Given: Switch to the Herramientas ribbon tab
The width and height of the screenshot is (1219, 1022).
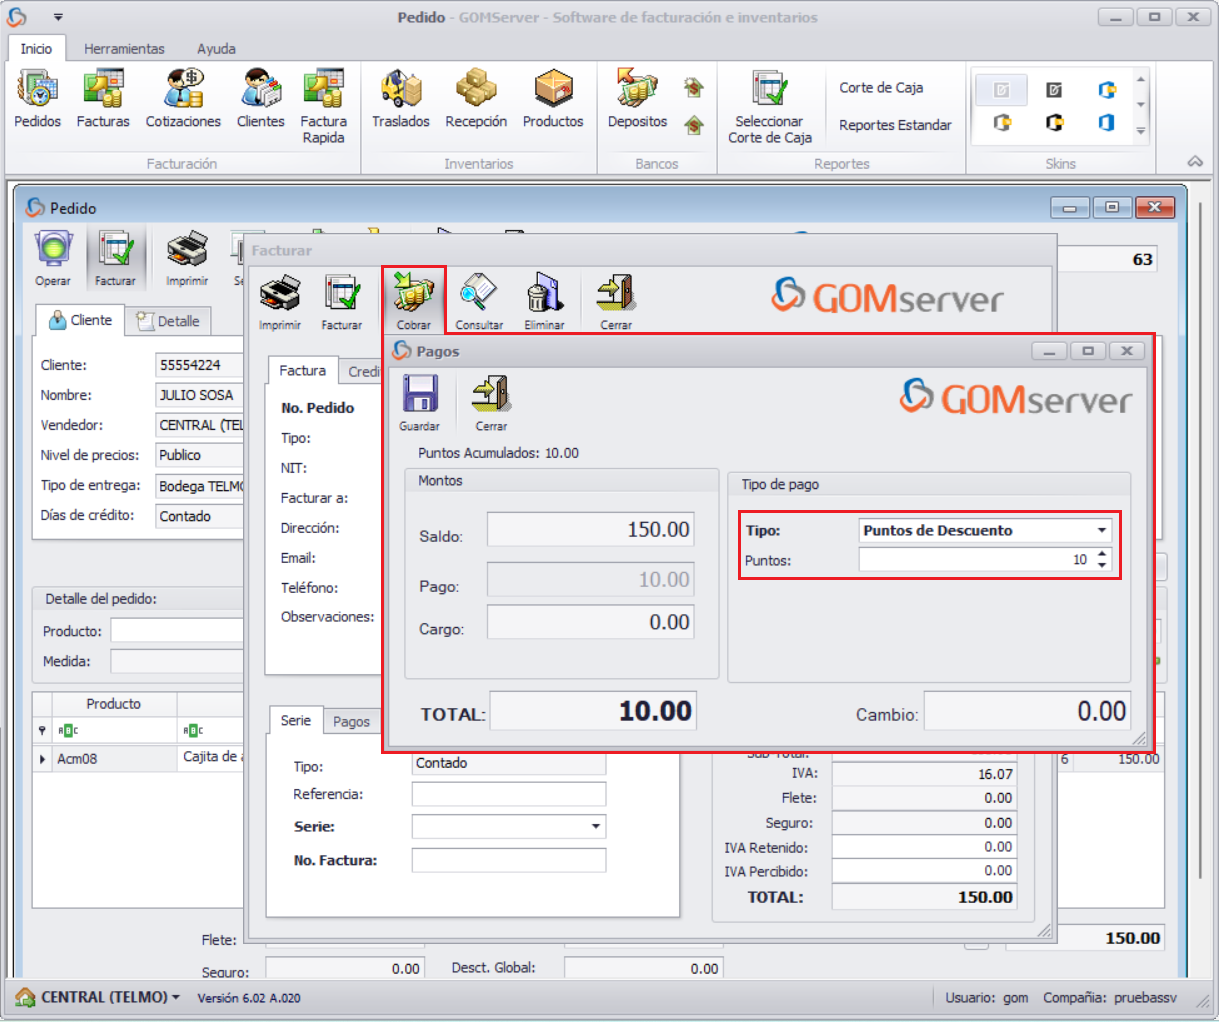Looking at the screenshot, I should click(124, 49).
